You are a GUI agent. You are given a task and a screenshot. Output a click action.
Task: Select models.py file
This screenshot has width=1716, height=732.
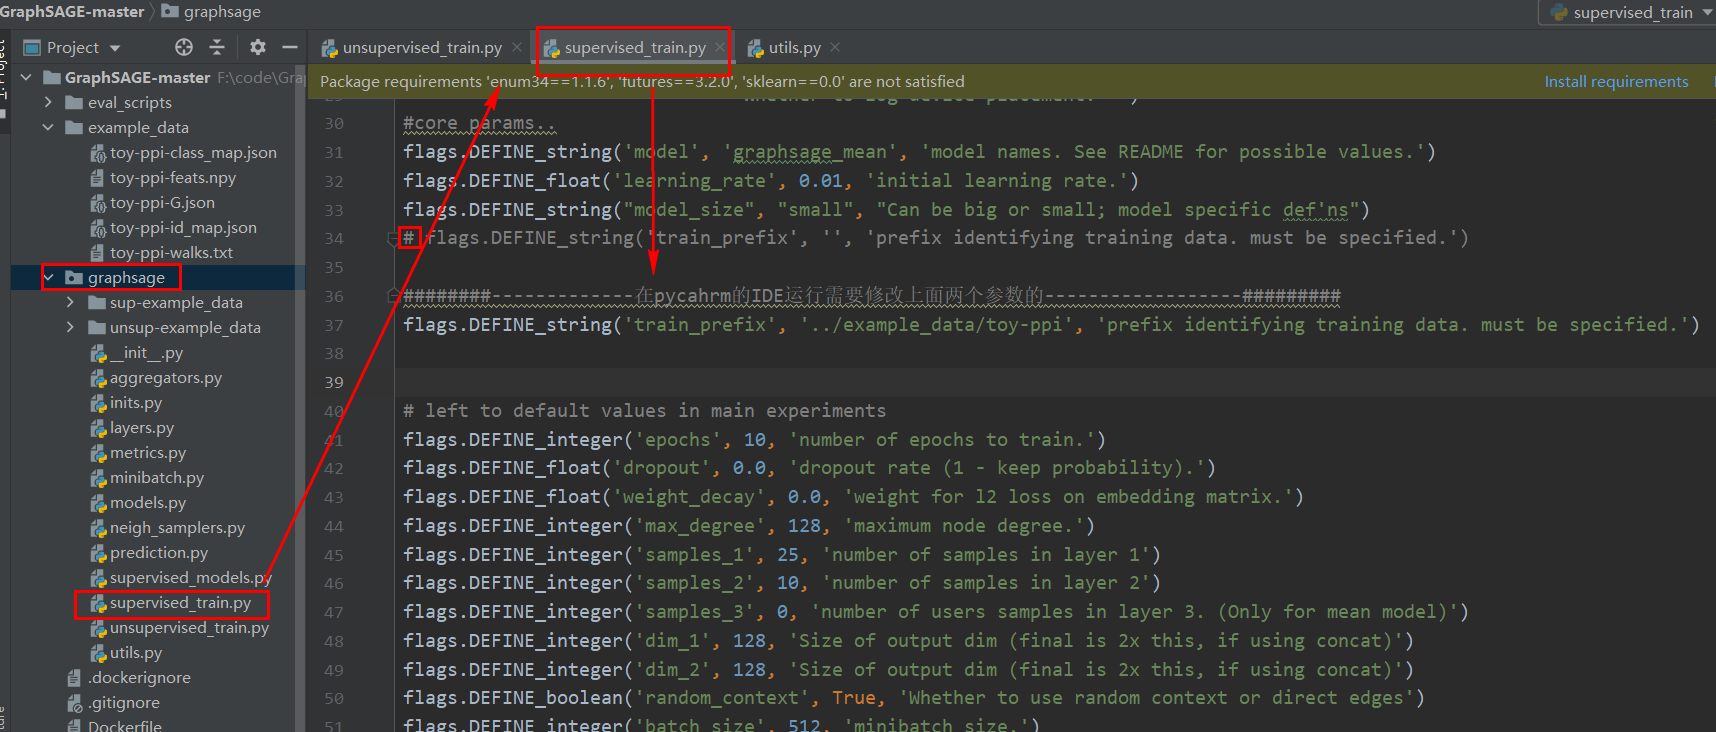148,502
